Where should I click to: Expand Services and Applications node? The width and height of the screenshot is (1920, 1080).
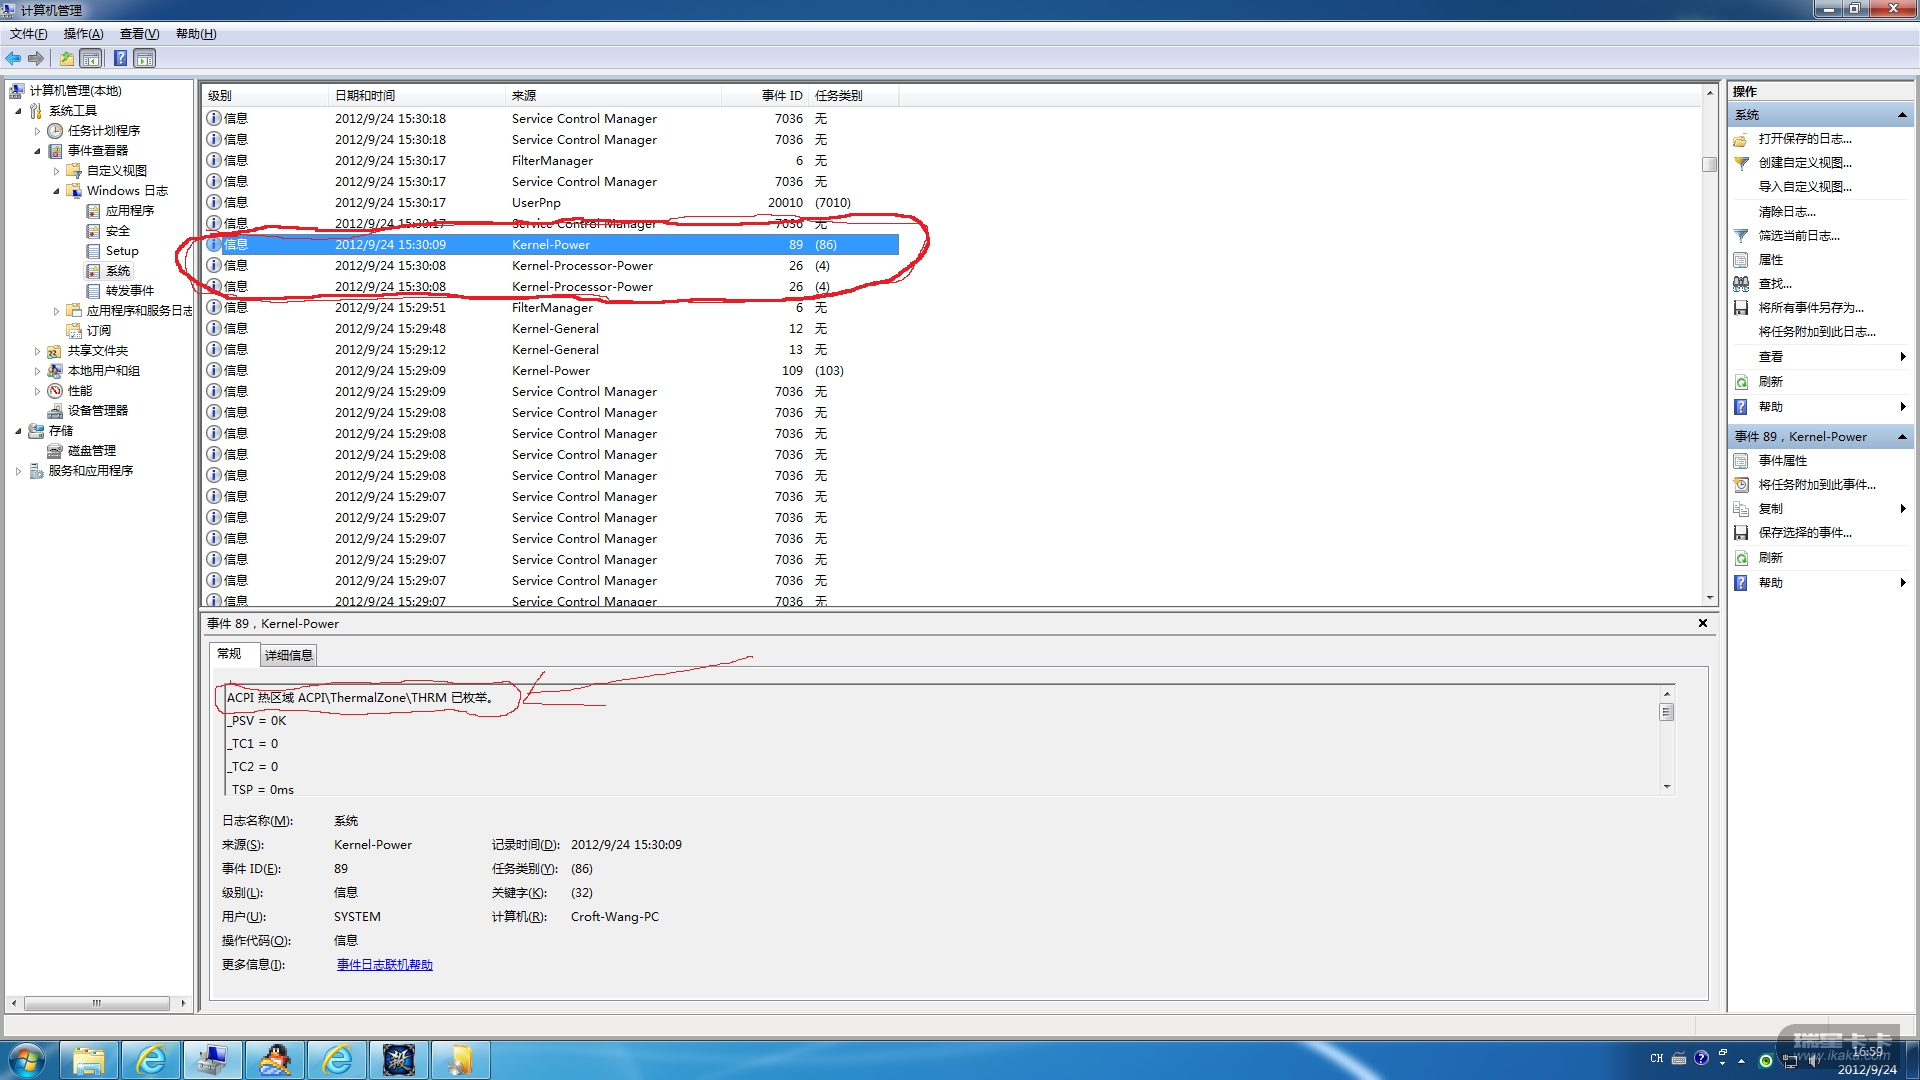tap(18, 471)
